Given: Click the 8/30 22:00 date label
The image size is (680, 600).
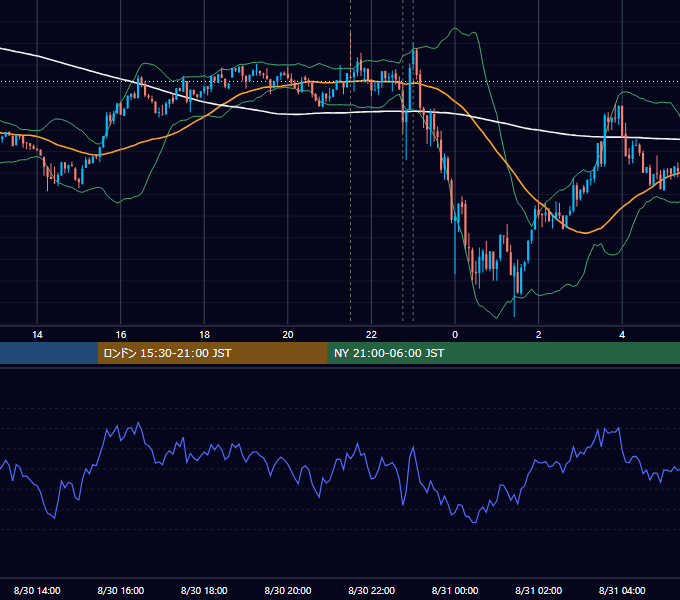Looking at the screenshot, I should coord(371,590).
